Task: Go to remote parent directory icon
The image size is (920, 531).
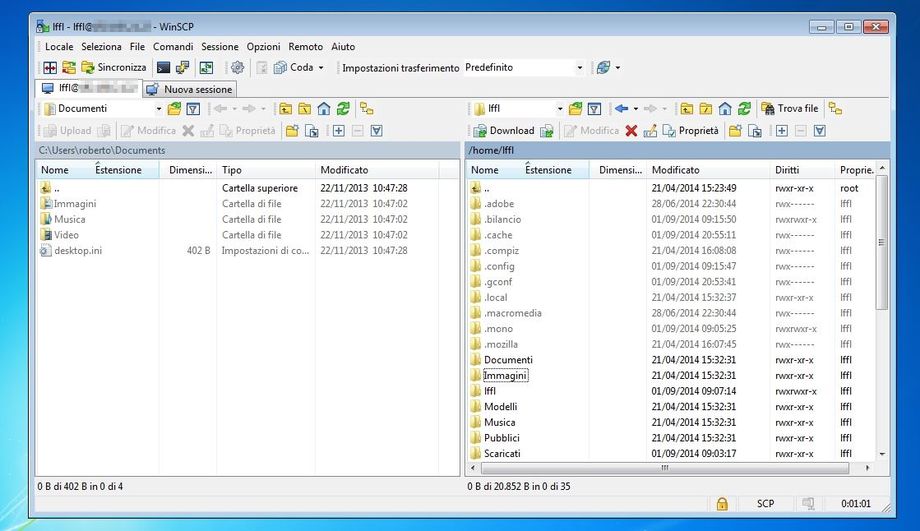Action: (687, 109)
